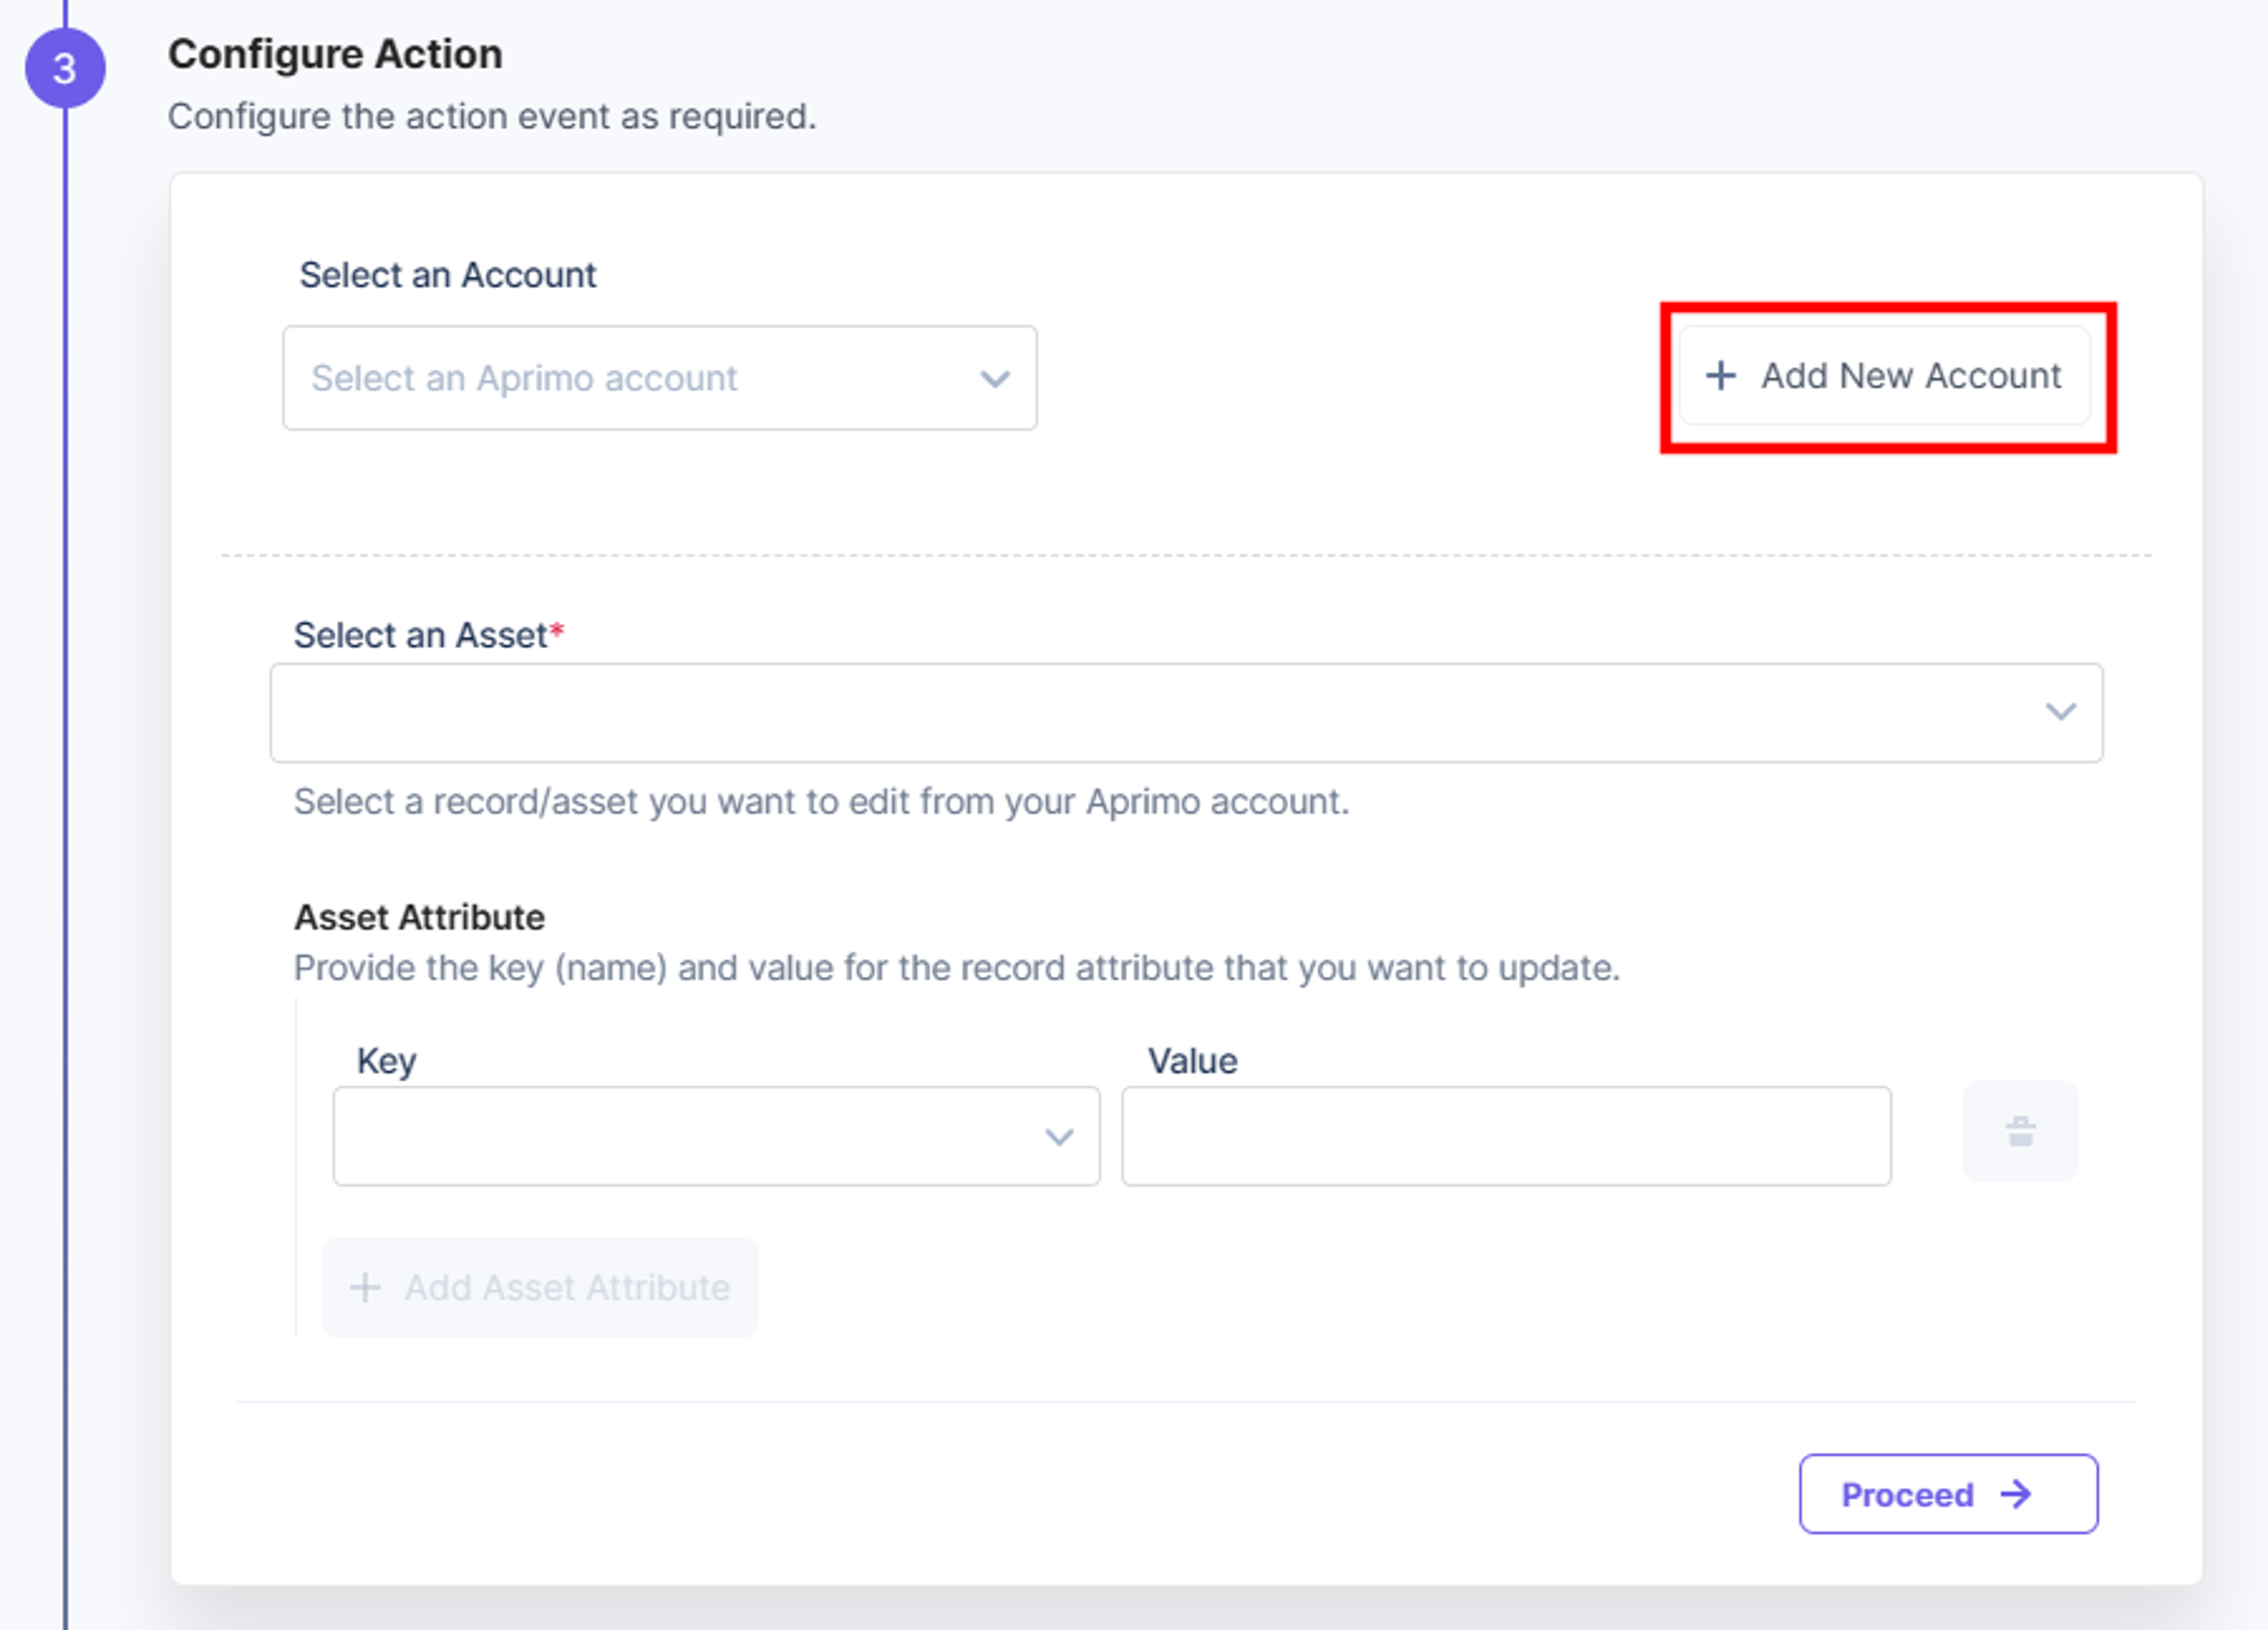This screenshot has width=2268, height=1630.
Task: Click the Proceed button
Action: 1948,1494
